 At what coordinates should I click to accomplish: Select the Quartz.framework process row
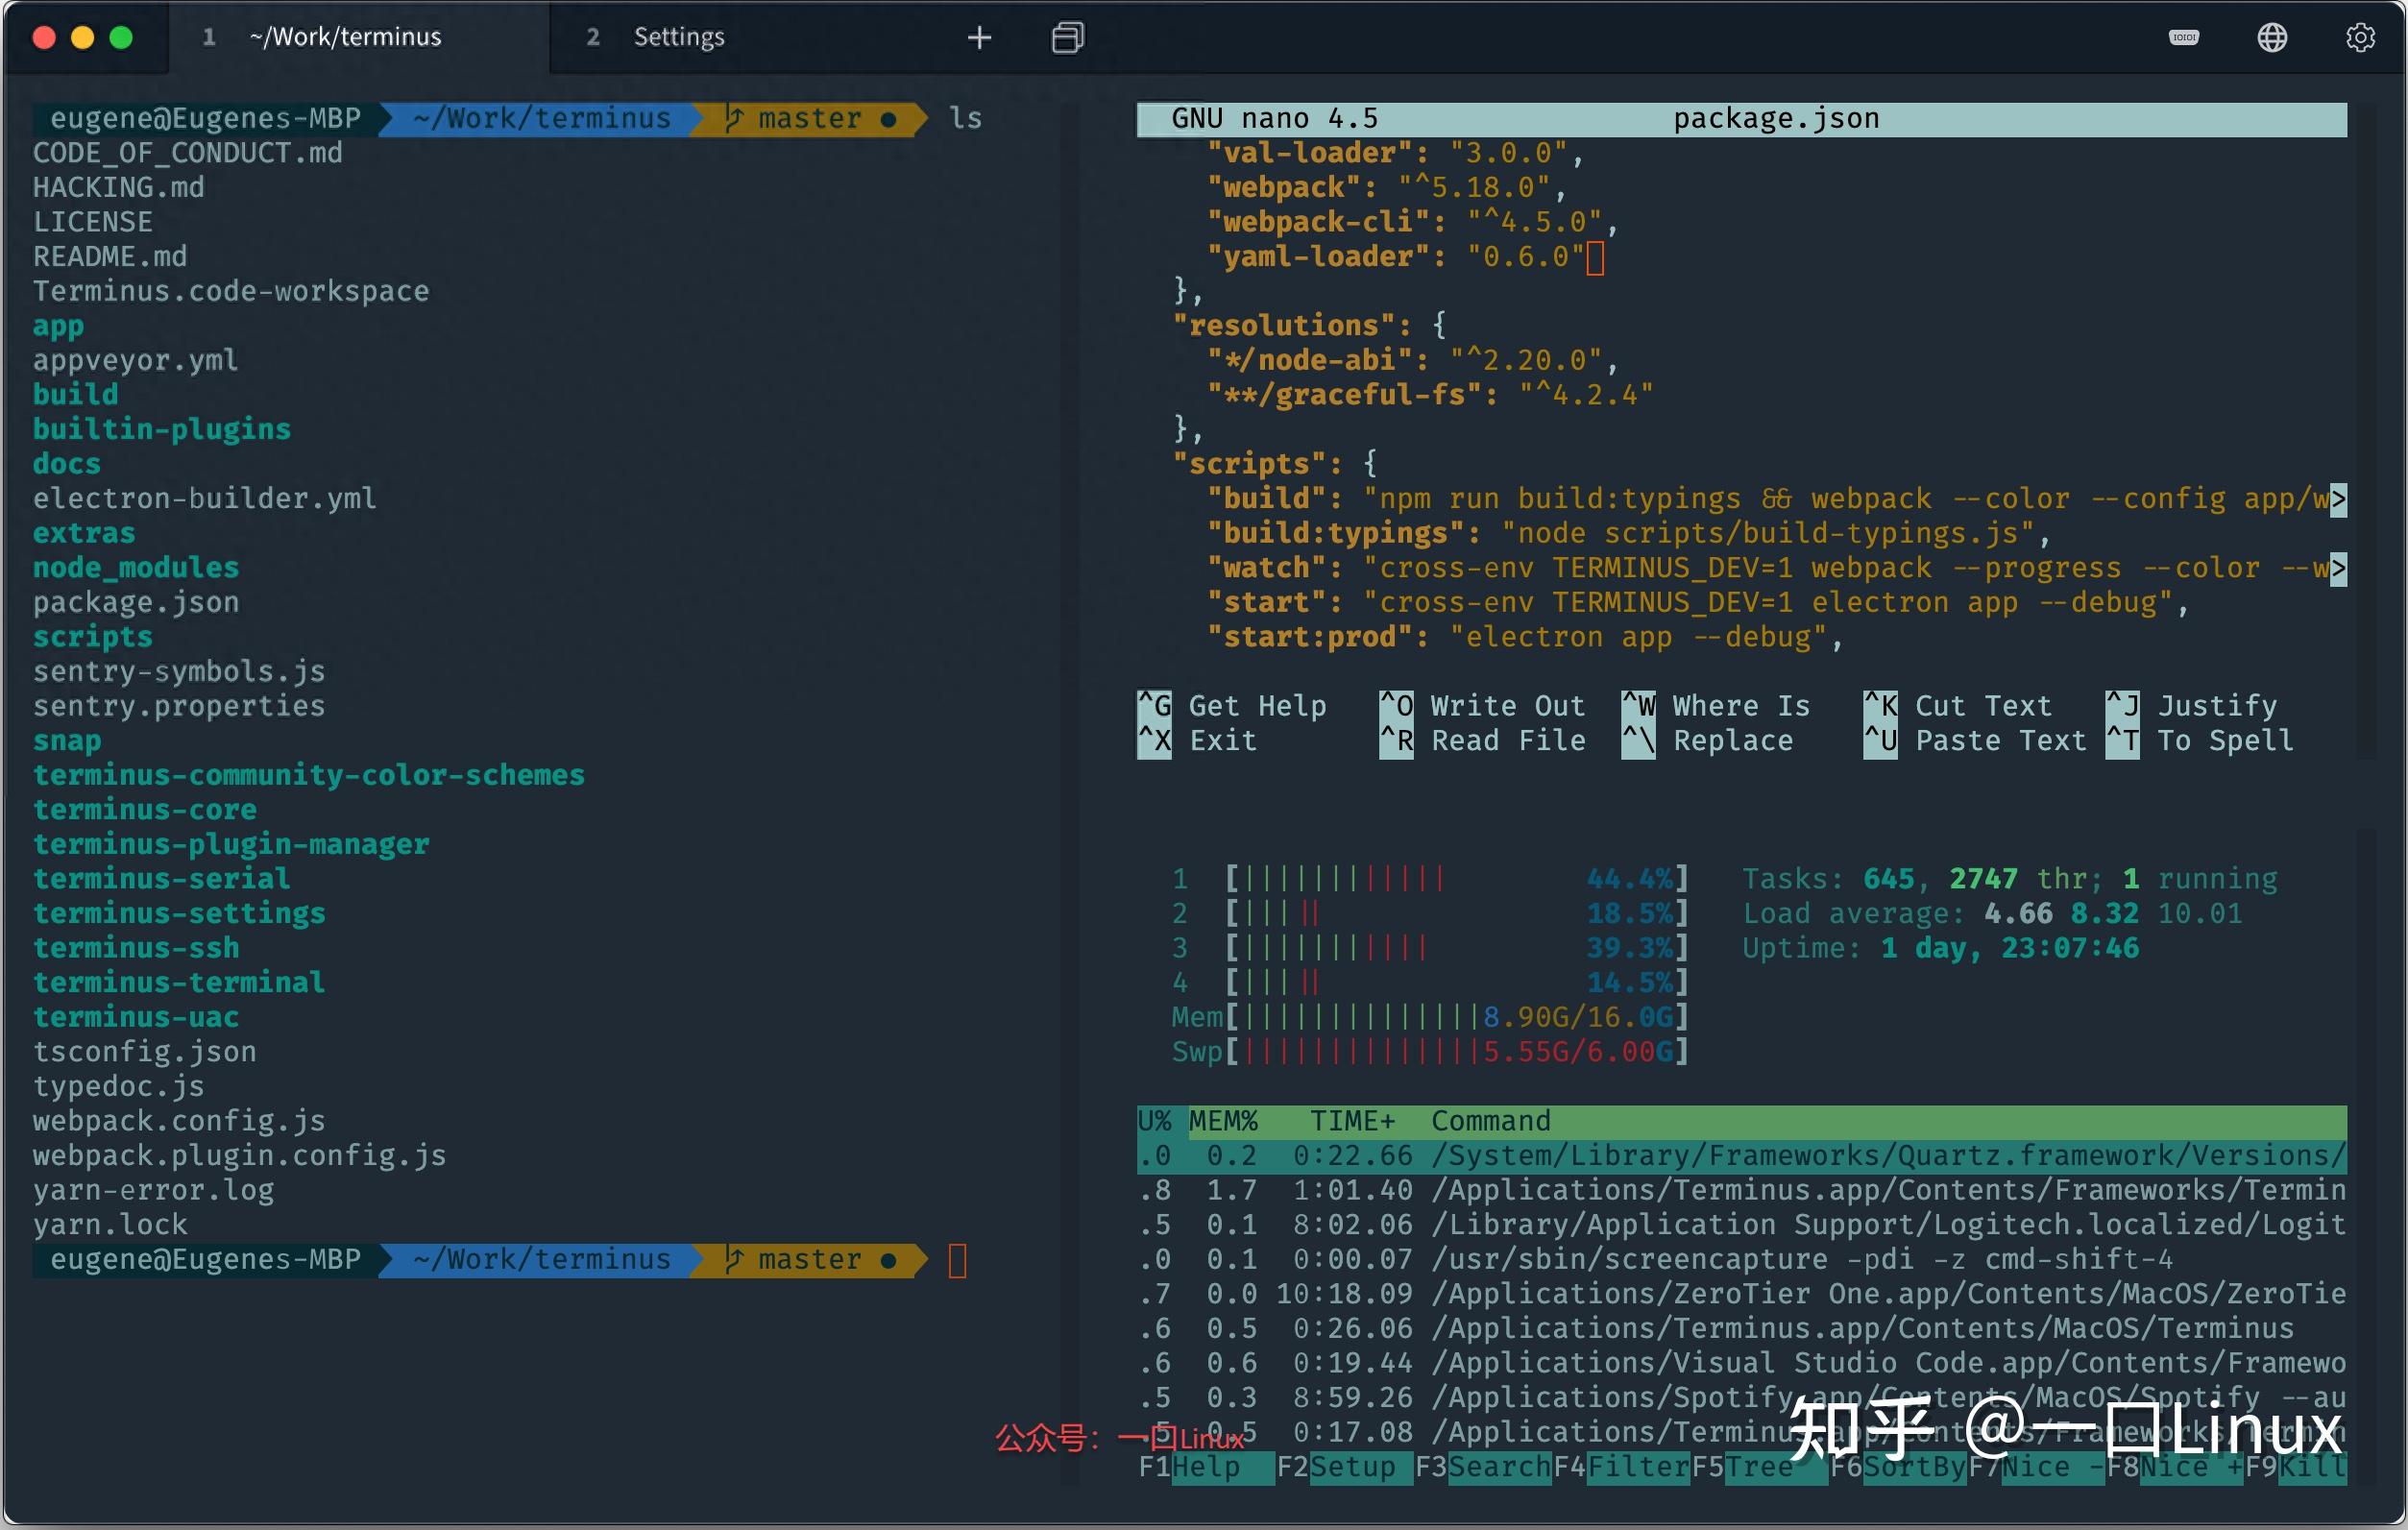[1741, 1156]
